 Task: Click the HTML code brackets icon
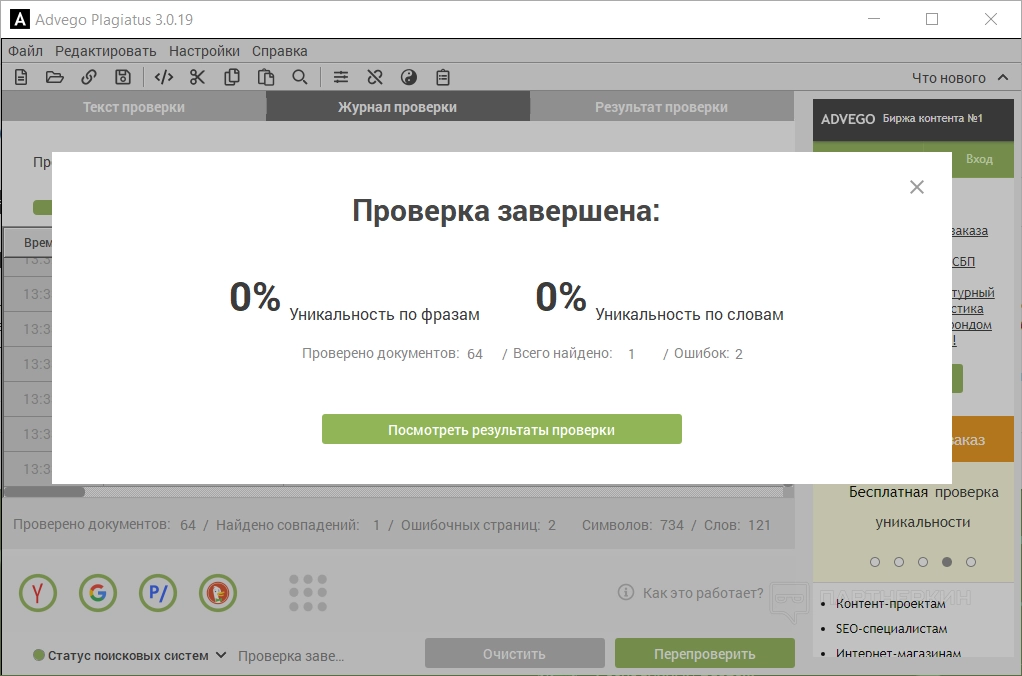pyautogui.click(x=164, y=77)
